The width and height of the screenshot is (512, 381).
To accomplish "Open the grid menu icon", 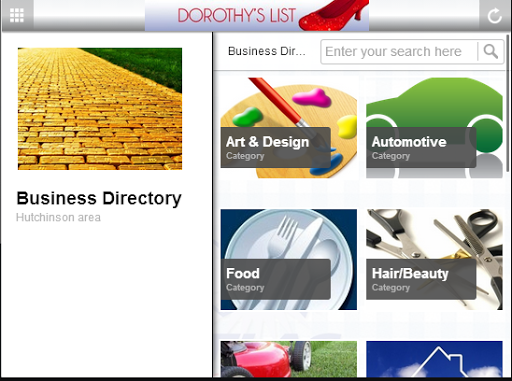I will tap(17, 15).
